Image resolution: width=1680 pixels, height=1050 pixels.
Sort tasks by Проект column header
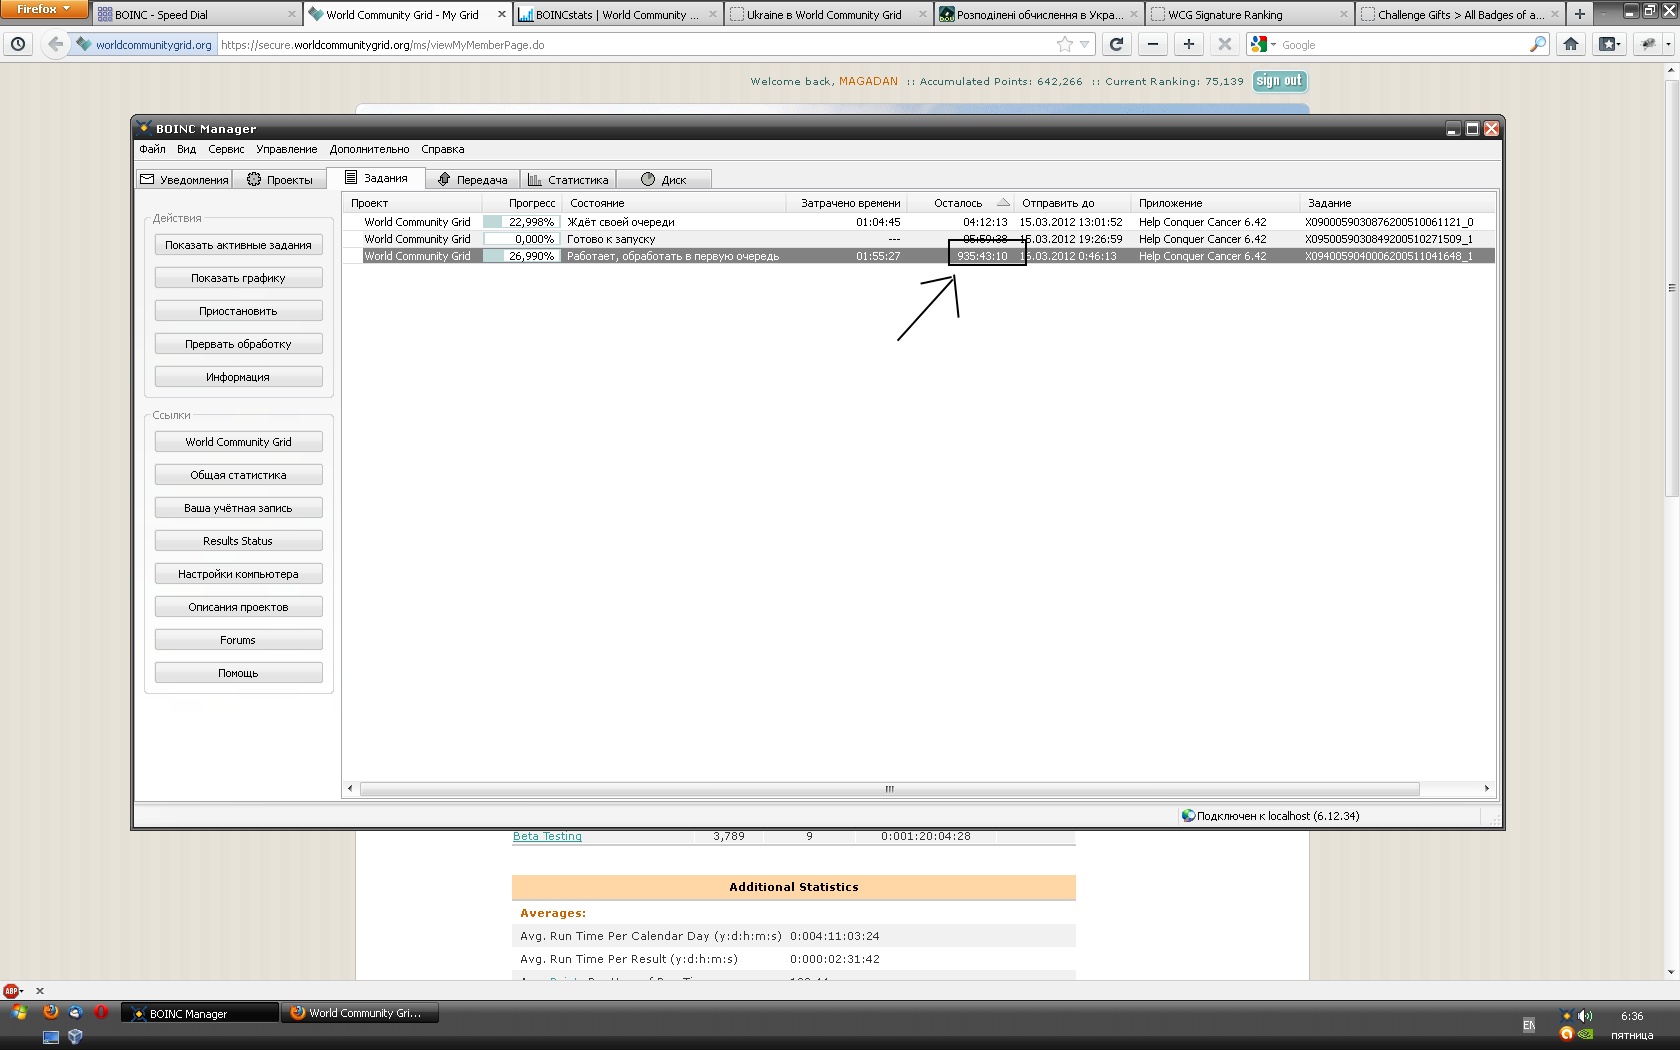[x=412, y=203]
